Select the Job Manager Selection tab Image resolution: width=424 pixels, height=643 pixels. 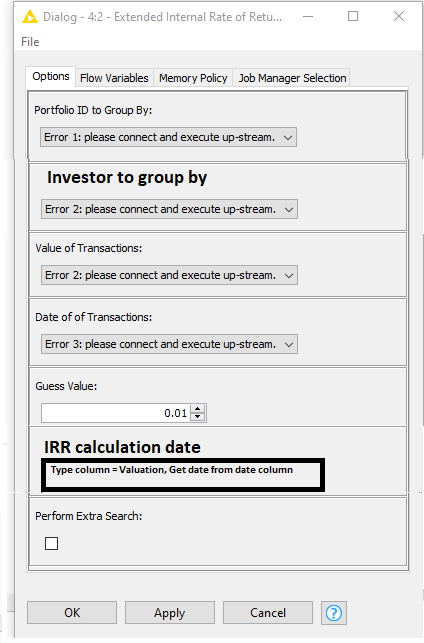[x=292, y=78]
